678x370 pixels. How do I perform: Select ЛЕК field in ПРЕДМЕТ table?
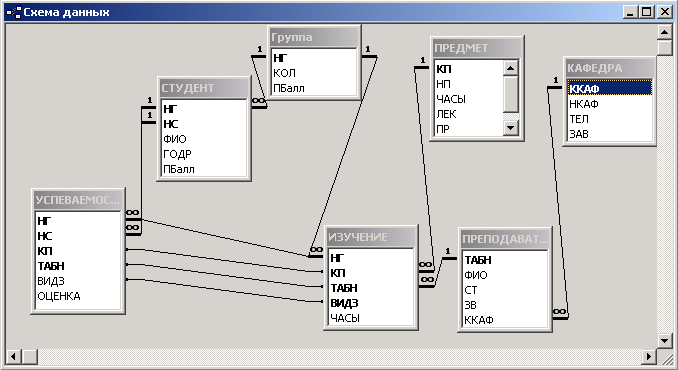[469, 114]
